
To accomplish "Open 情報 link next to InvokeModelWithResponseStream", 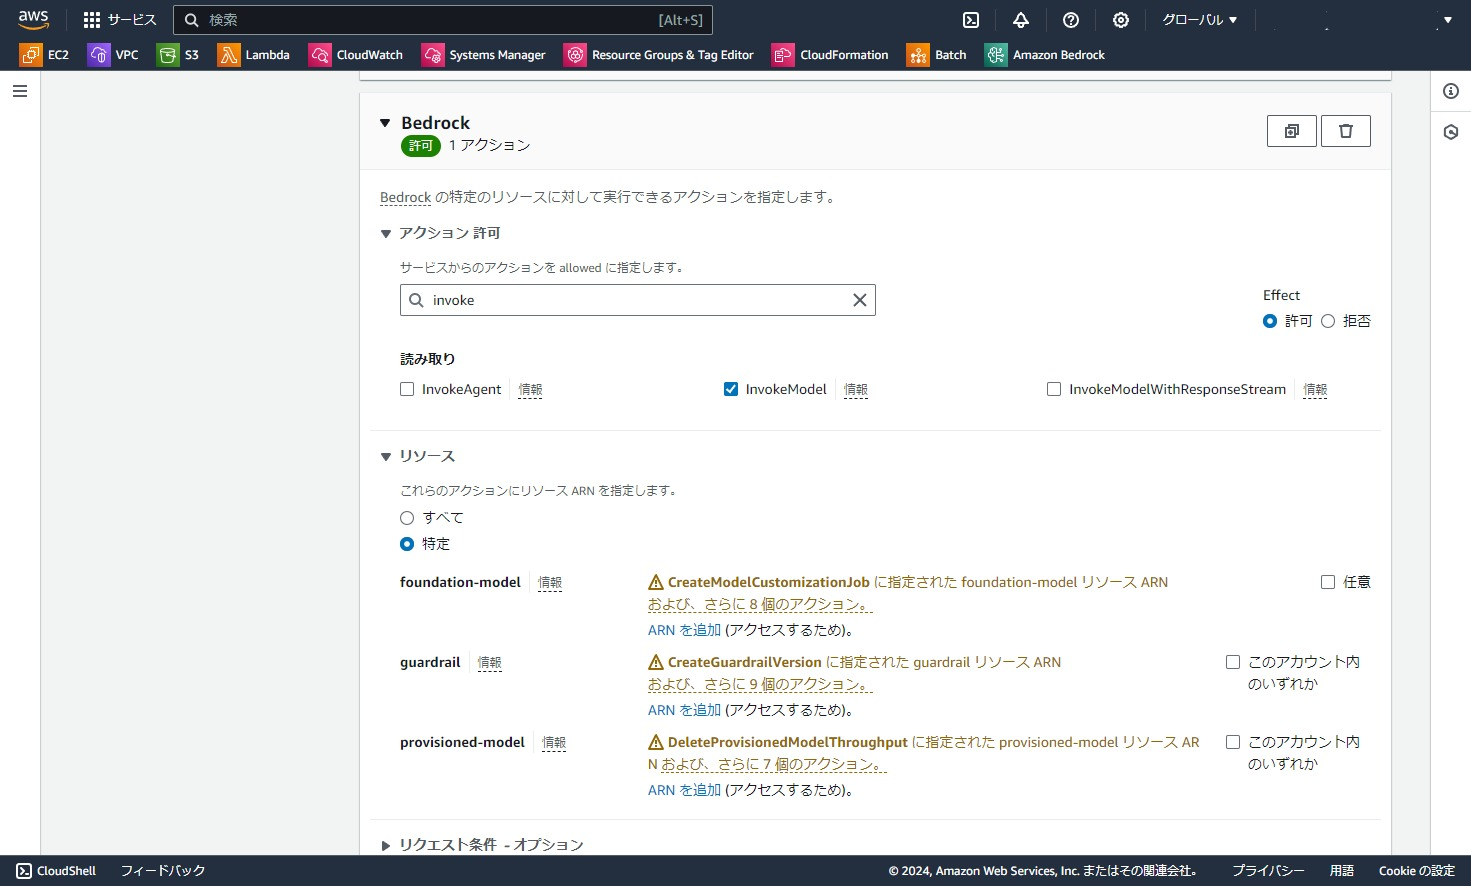I will pyautogui.click(x=1315, y=390).
